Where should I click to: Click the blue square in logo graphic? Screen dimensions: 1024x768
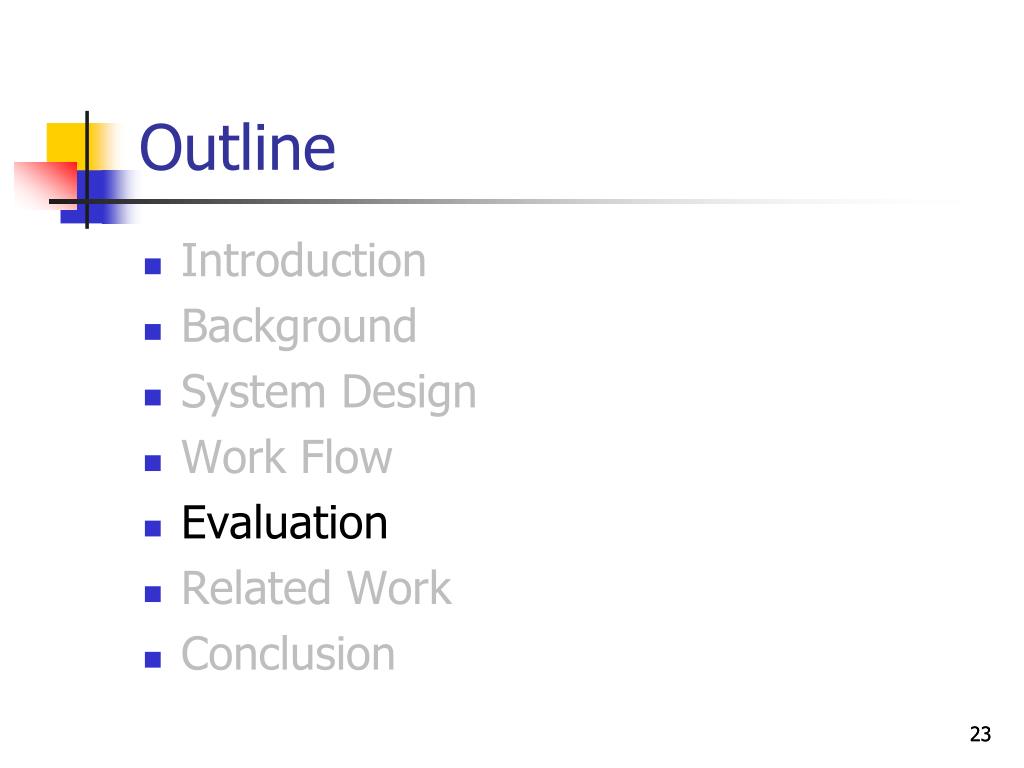[x=98, y=197]
